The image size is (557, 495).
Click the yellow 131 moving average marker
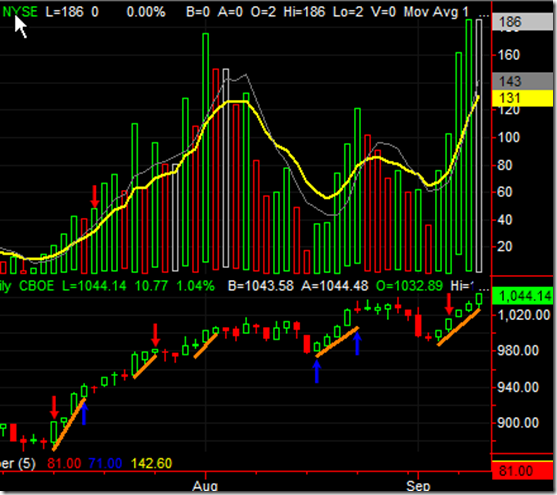(x=522, y=98)
